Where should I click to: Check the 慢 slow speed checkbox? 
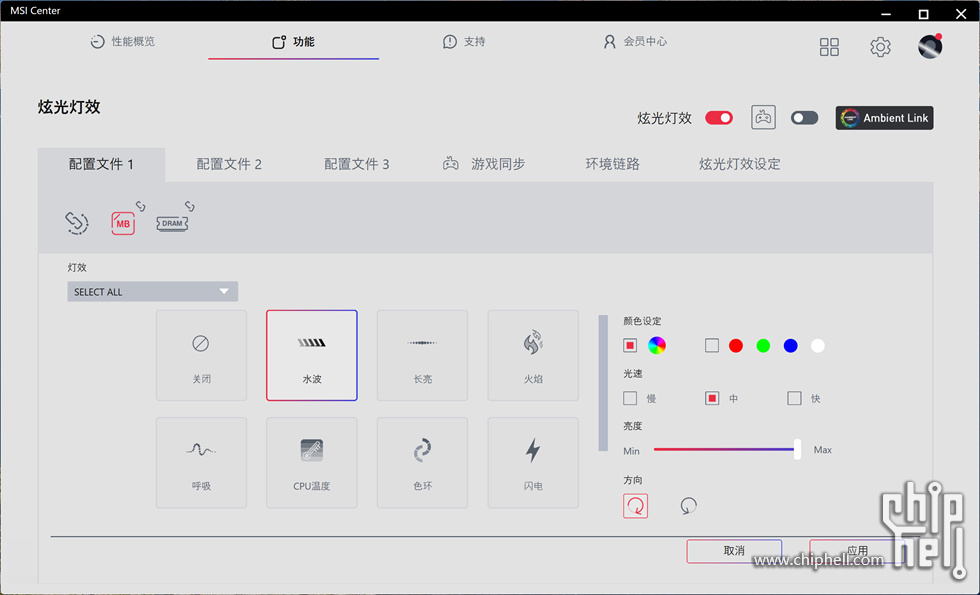[x=630, y=398]
